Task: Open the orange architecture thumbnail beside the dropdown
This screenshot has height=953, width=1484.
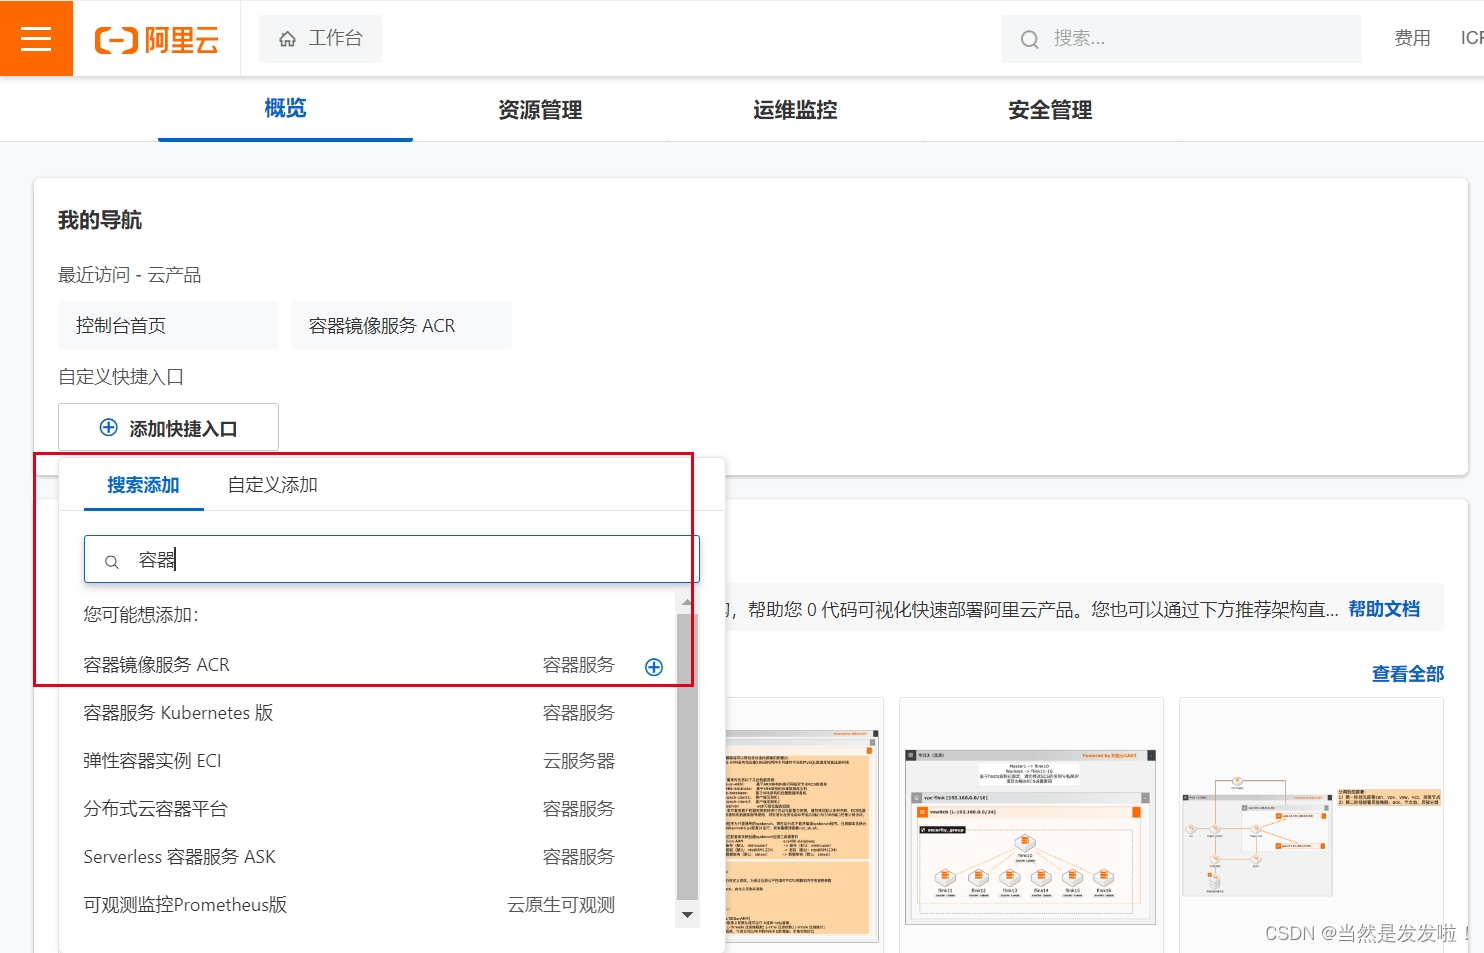Action: [x=803, y=835]
